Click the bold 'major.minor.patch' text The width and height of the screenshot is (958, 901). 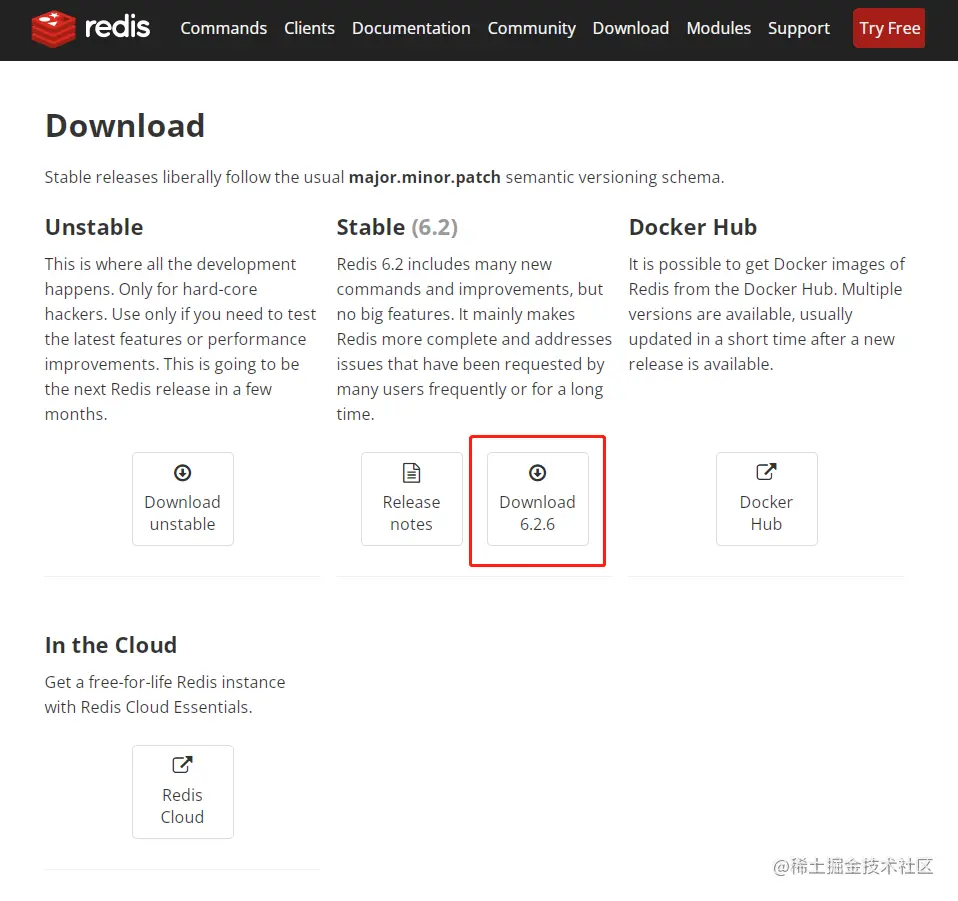[x=425, y=177]
